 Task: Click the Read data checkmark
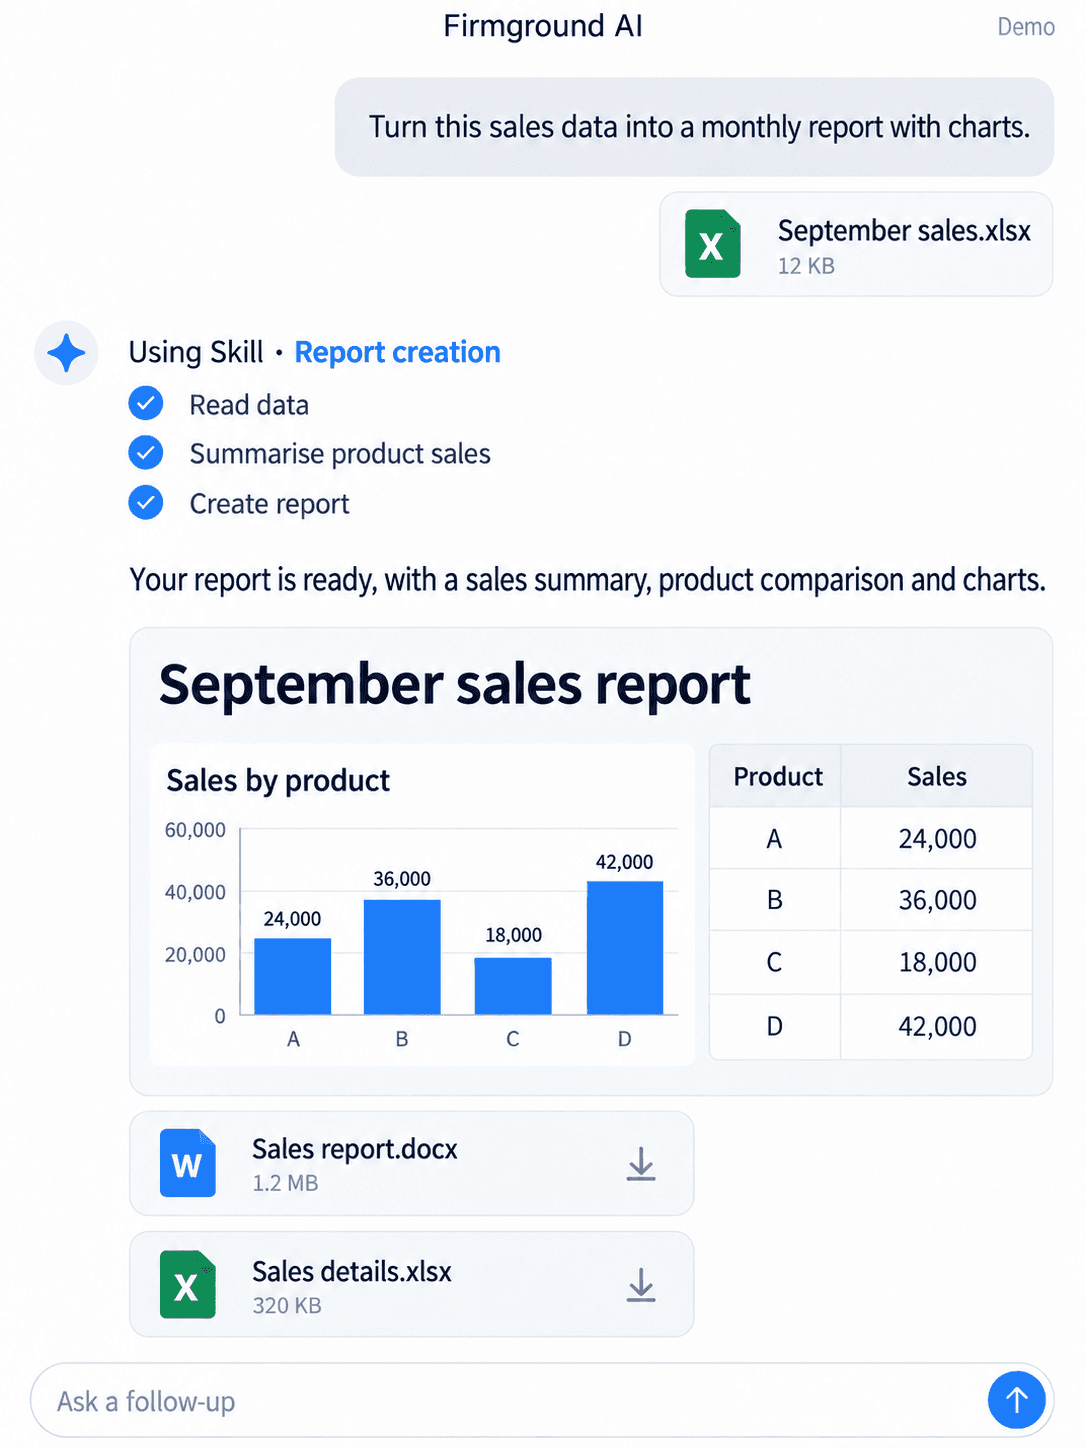[x=146, y=403]
